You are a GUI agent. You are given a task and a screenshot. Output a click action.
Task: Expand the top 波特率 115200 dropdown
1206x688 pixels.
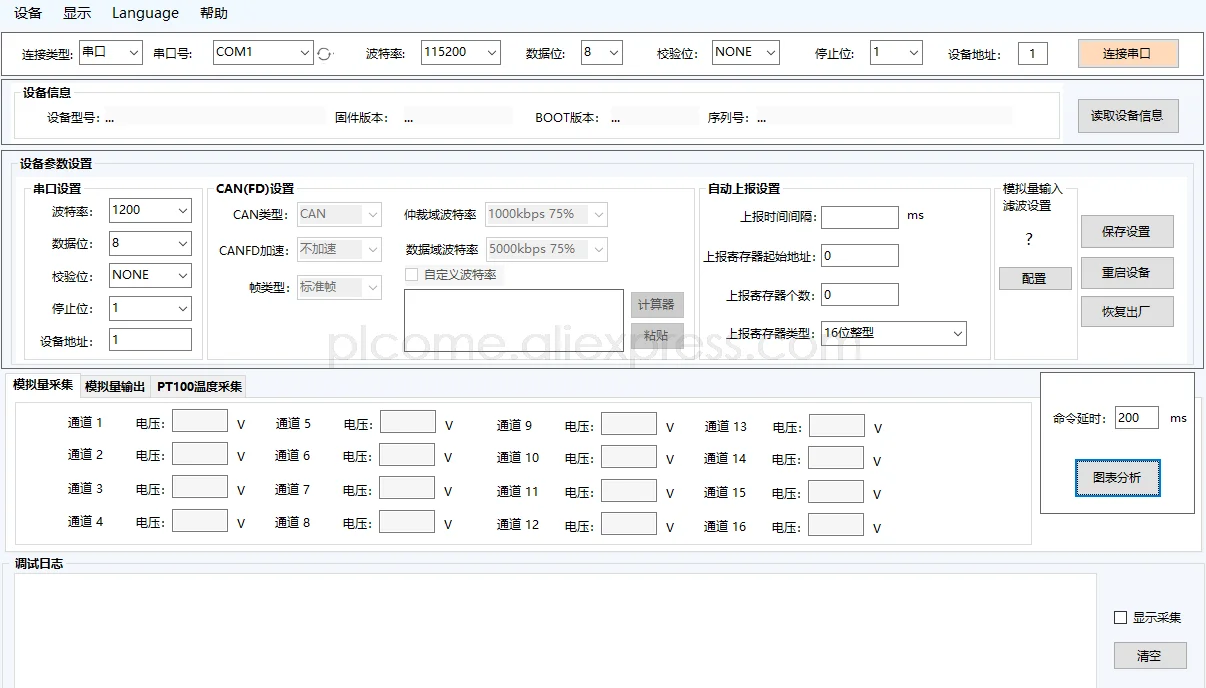click(x=461, y=52)
